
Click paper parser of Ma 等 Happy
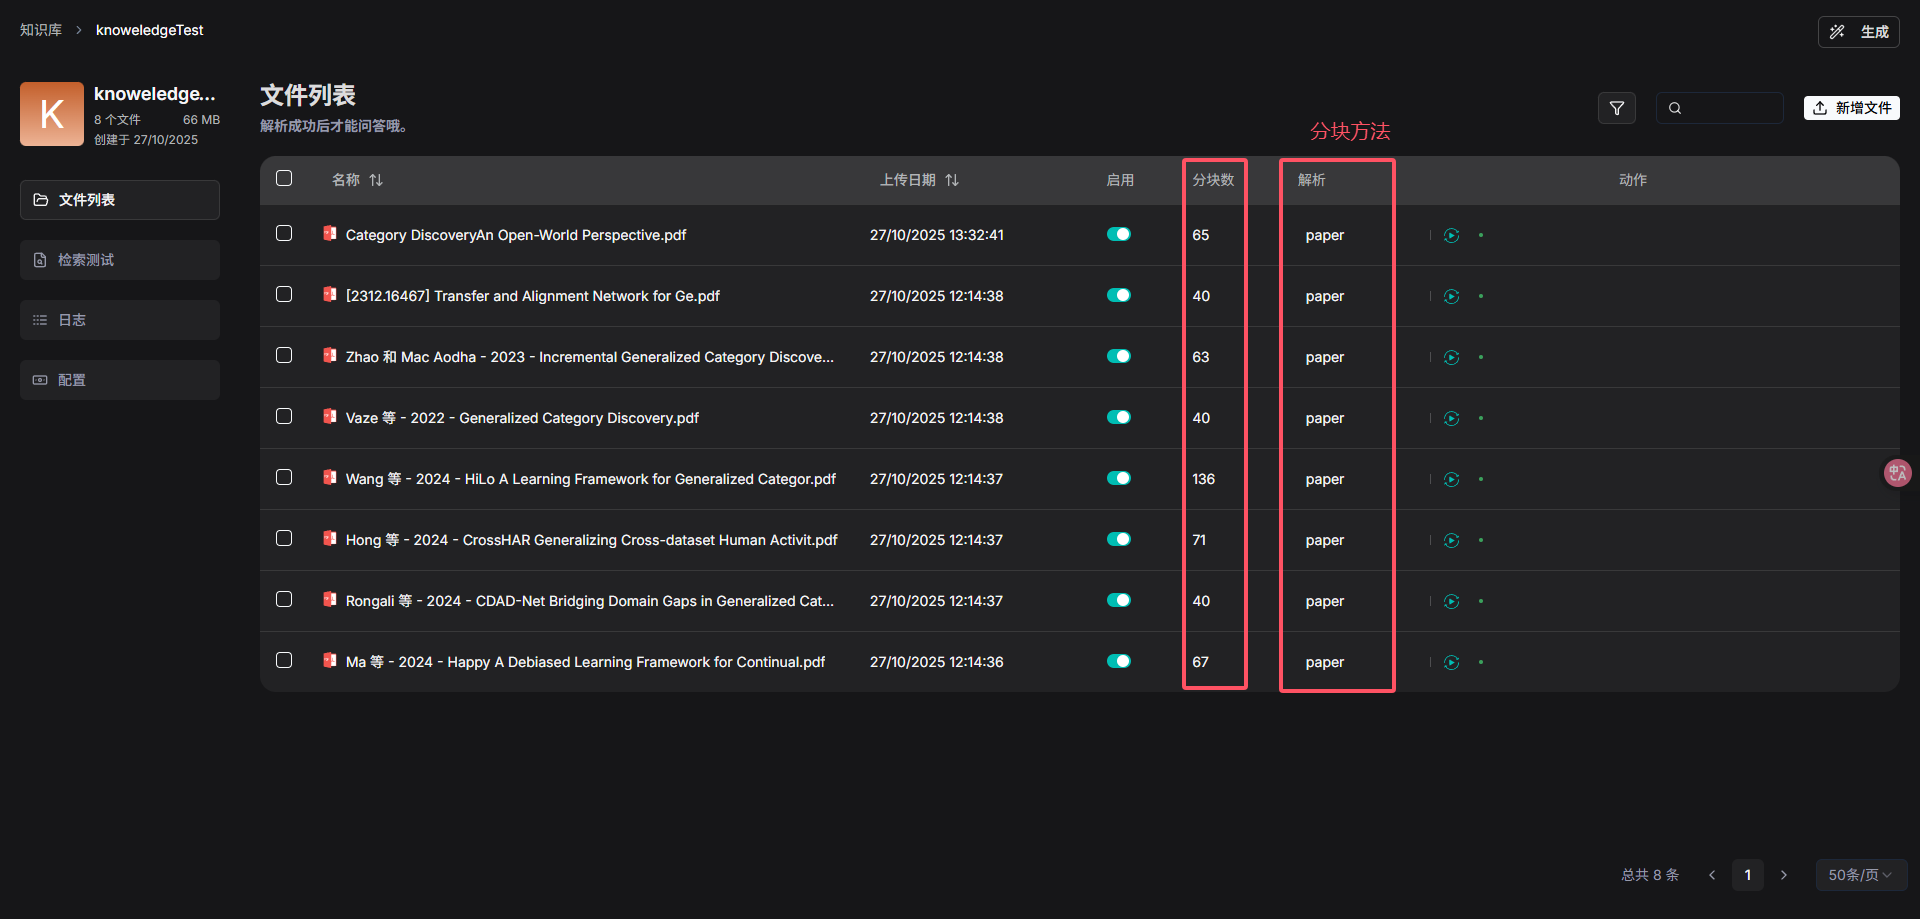[1325, 663]
